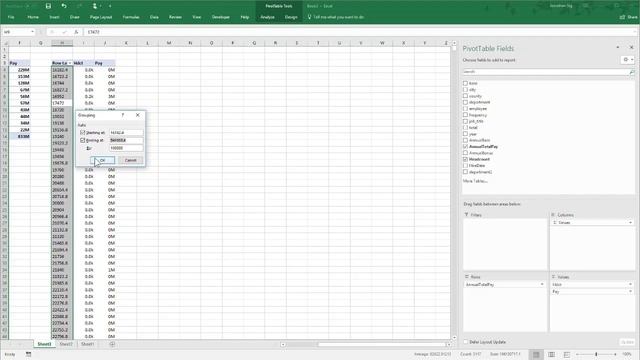The image size is (640, 360).
Task: Switch to the Sheet1 worksheet tab
Action: (x=87, y=344)
